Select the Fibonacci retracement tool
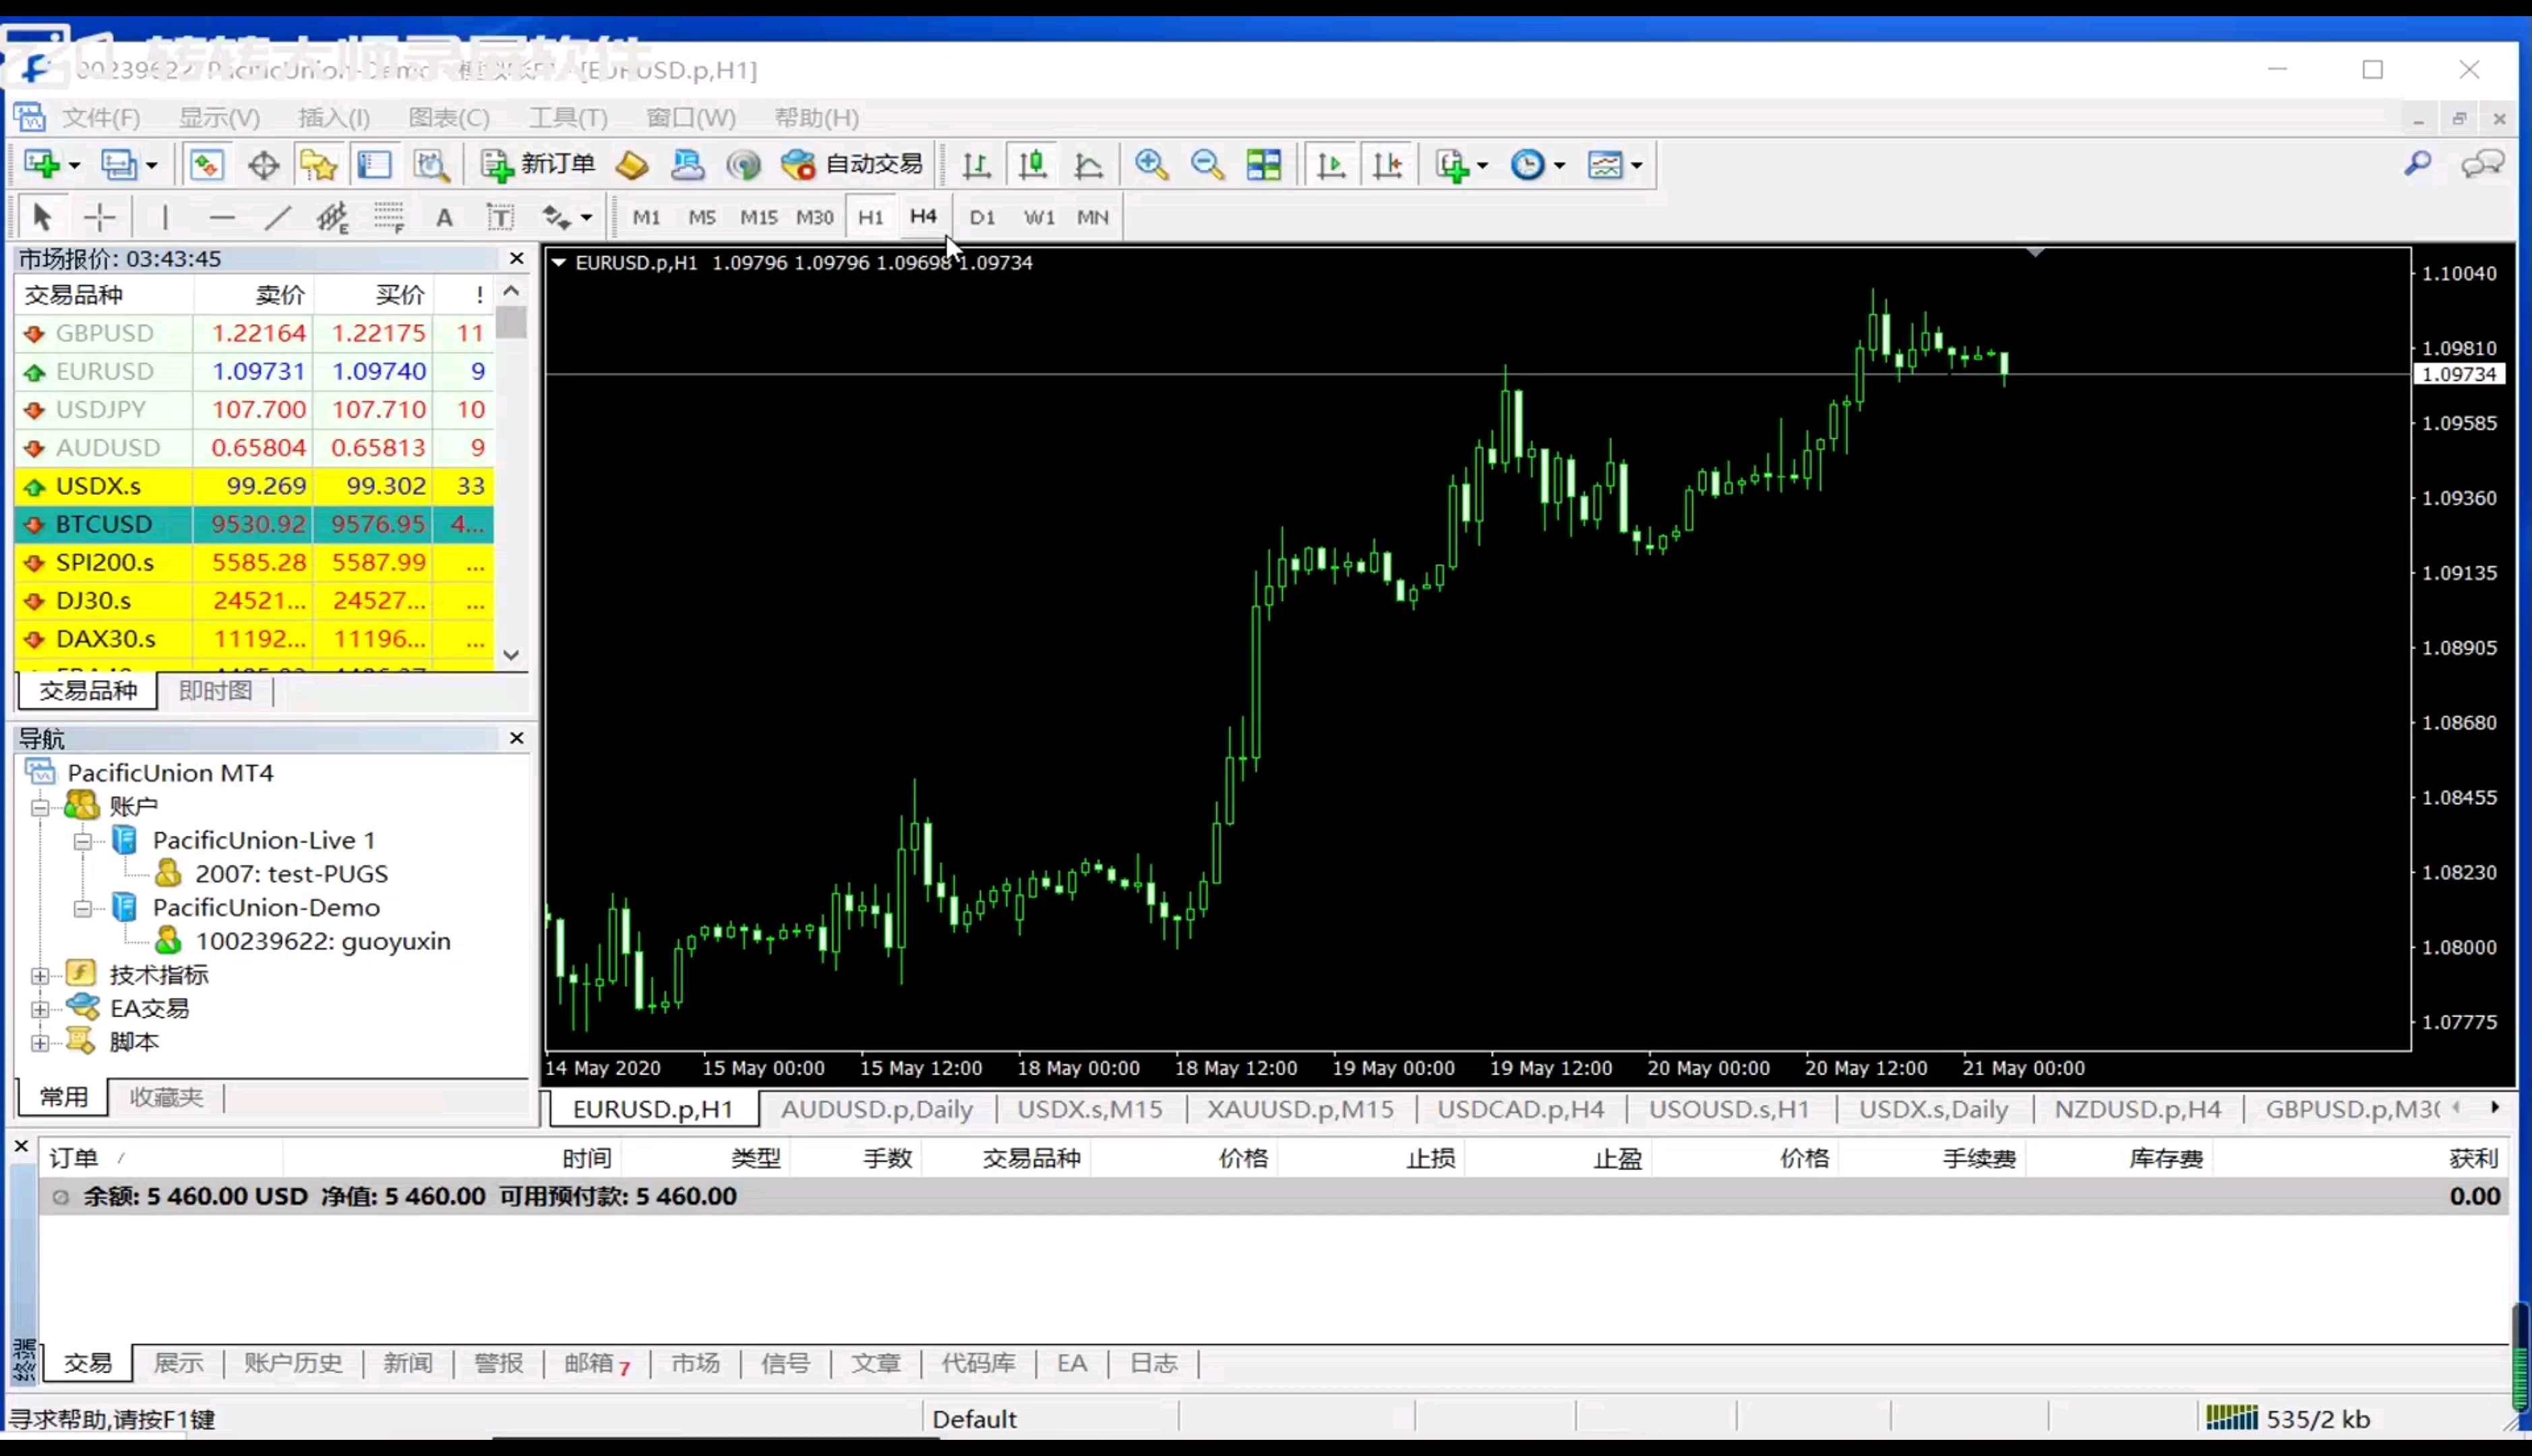Screen dimensions: 2532x1456 pyautogui.click(x=388, y=217)
